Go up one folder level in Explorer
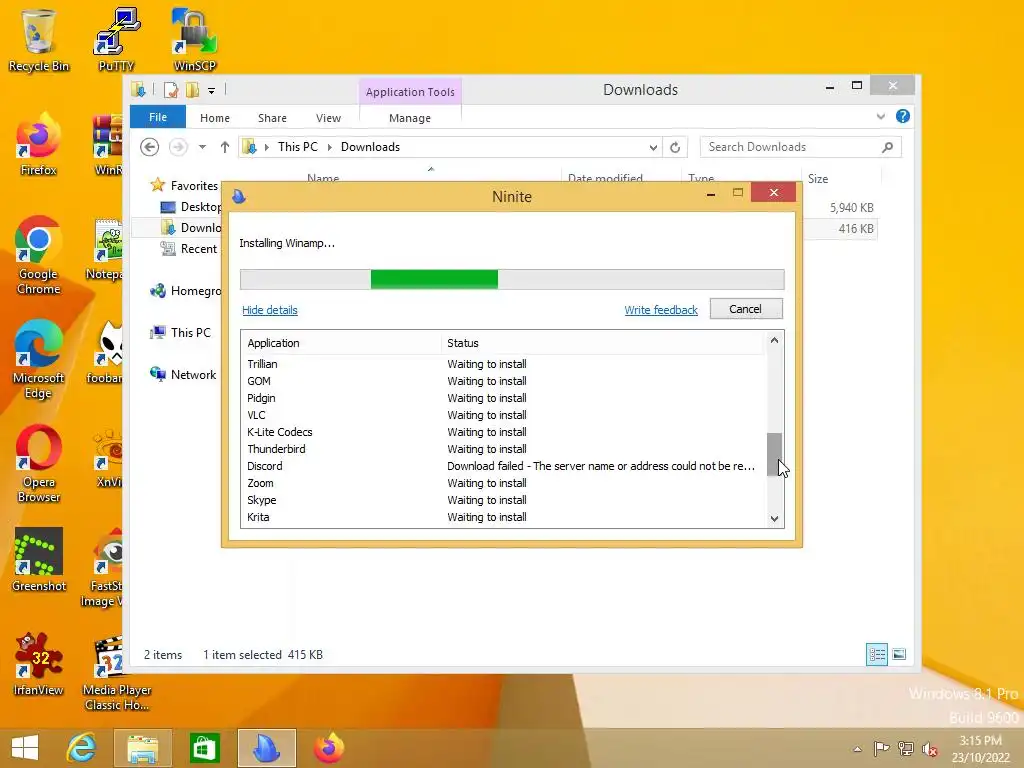Viewport: 1024px width, 768px height. click(x=225, y=148)
